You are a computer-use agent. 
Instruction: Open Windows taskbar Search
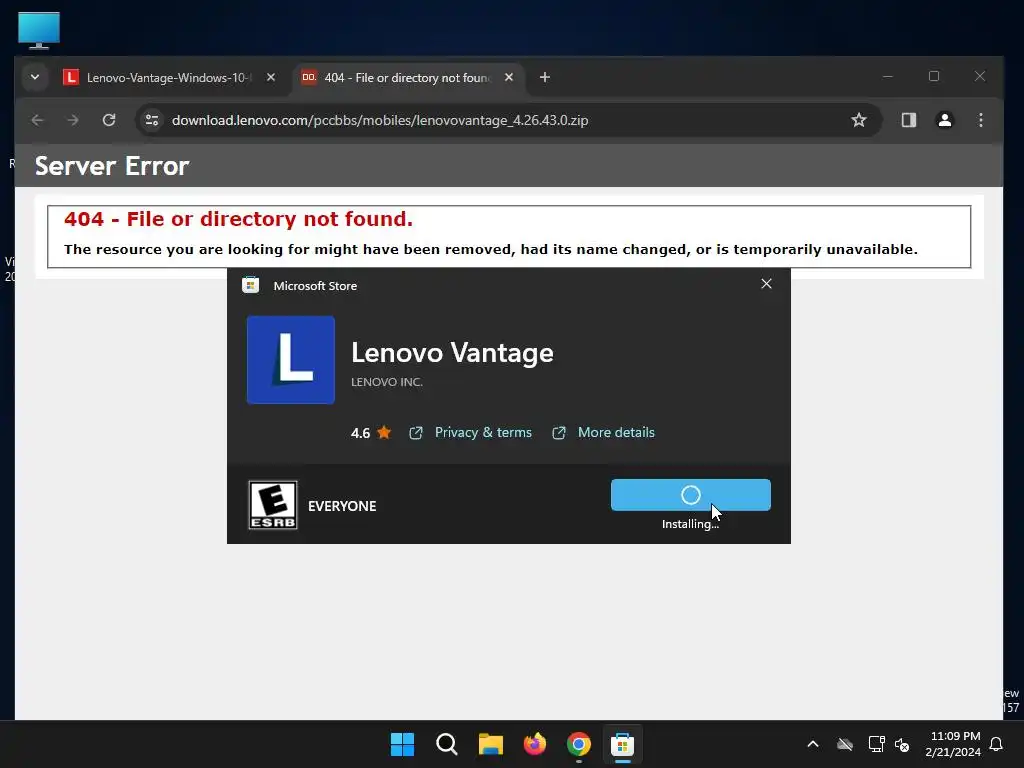click(x=447, y=744)
